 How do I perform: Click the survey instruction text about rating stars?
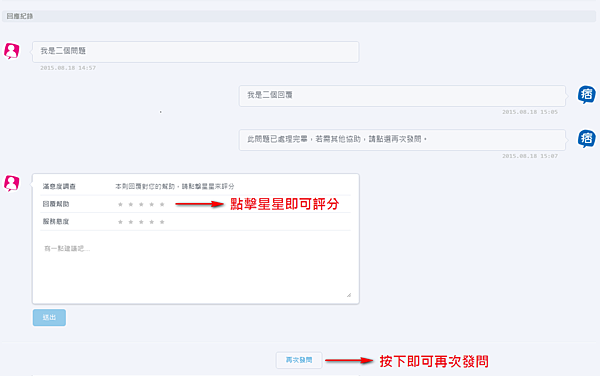pos(175,186)
